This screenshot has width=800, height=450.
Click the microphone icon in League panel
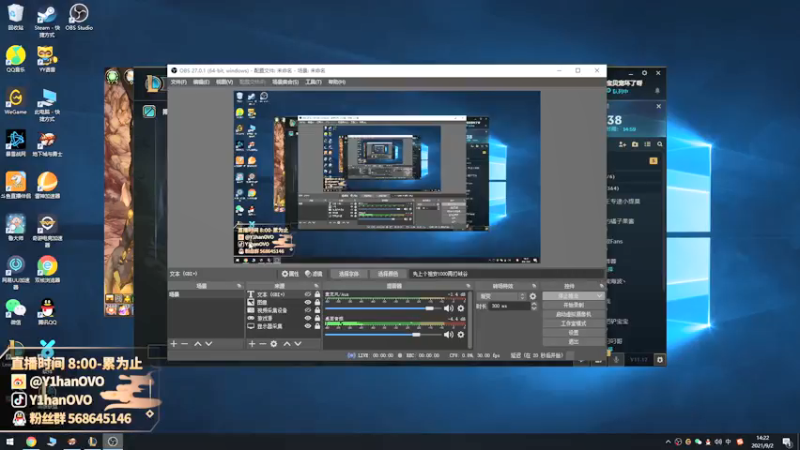click(x=616, y=360)
